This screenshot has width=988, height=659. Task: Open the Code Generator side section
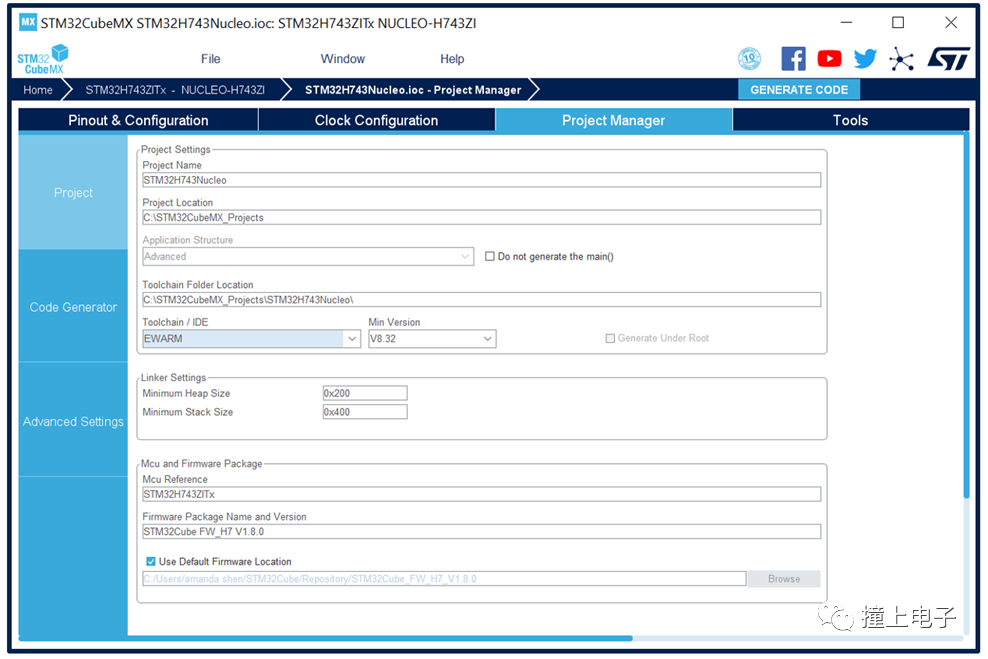pos(73,307)
